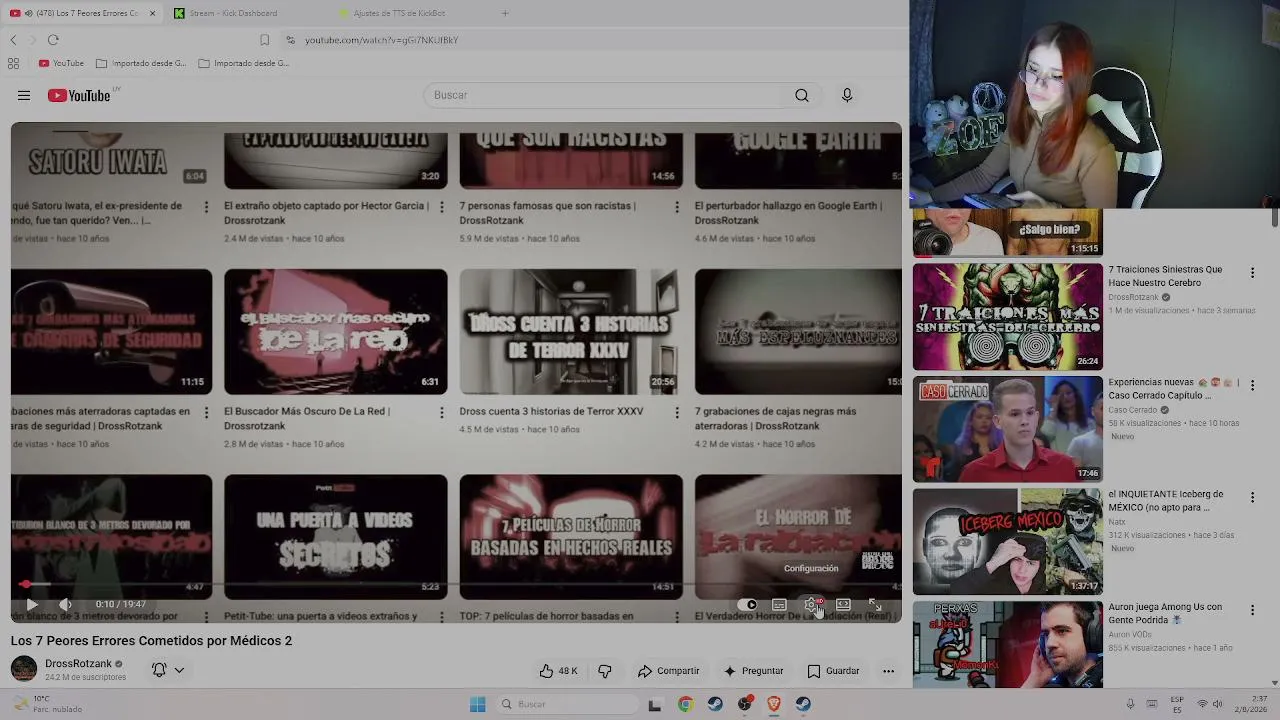Open options for Auron Among Us video

tap(1252, 609)
